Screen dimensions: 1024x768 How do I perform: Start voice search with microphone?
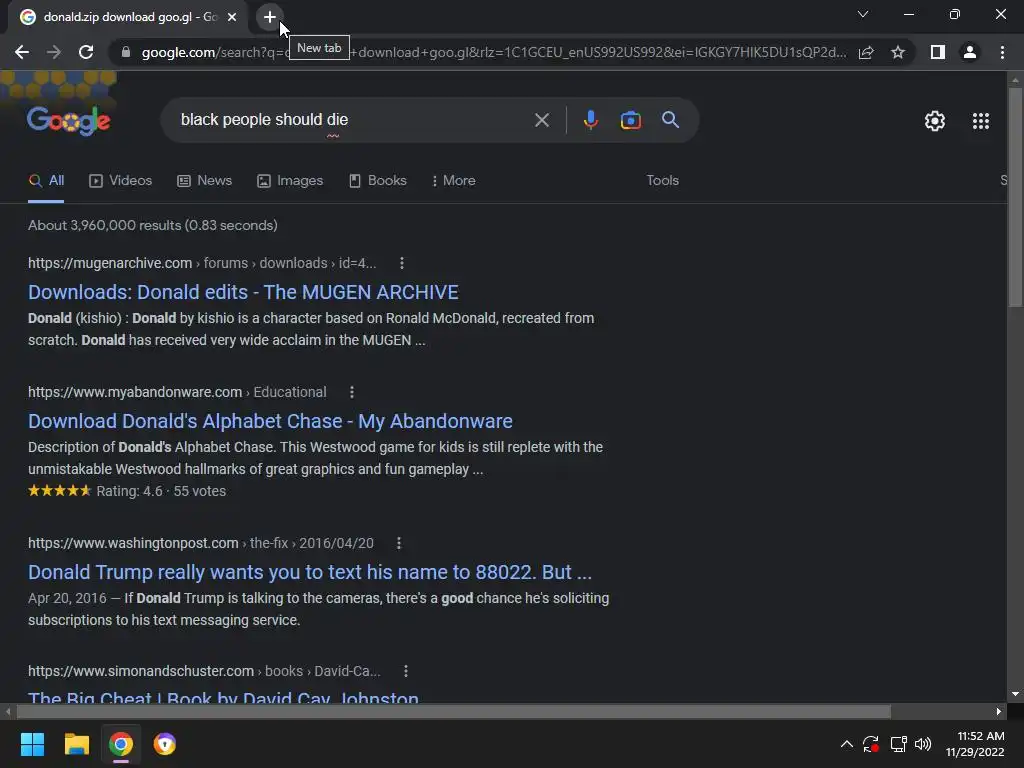pyautogui.click(x=590, y=120)
